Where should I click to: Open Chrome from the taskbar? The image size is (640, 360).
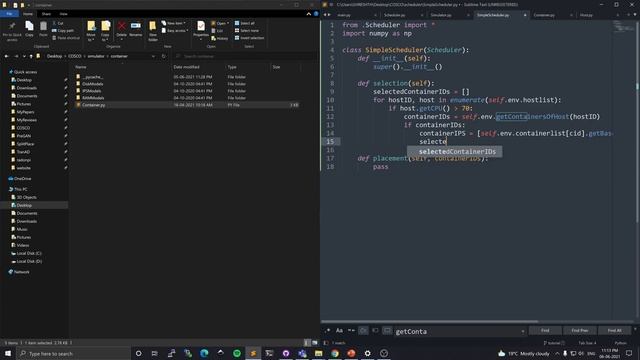(335, 353)
